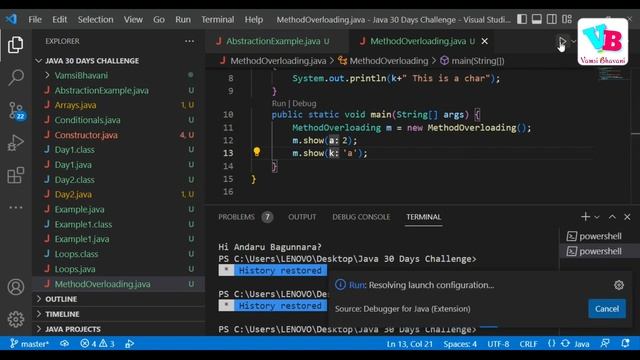Open the File menu
Viewport: 640px width, 360px height.
click(x=35, y=20)
